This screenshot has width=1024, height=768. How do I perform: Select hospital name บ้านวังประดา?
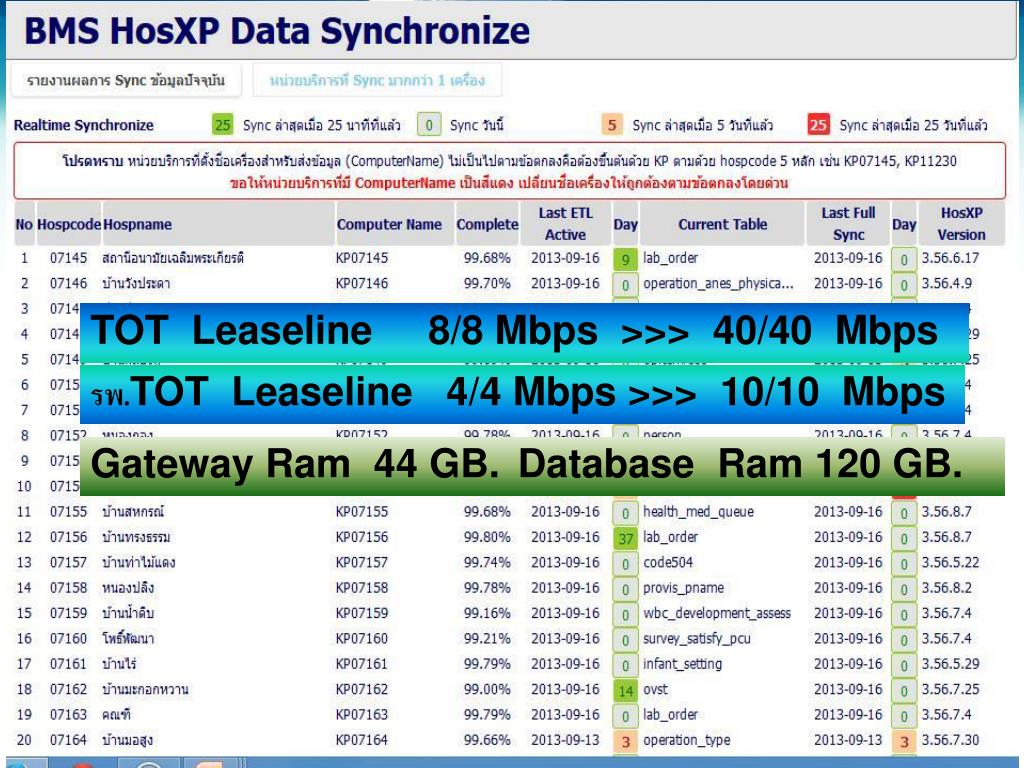point(136,283)
